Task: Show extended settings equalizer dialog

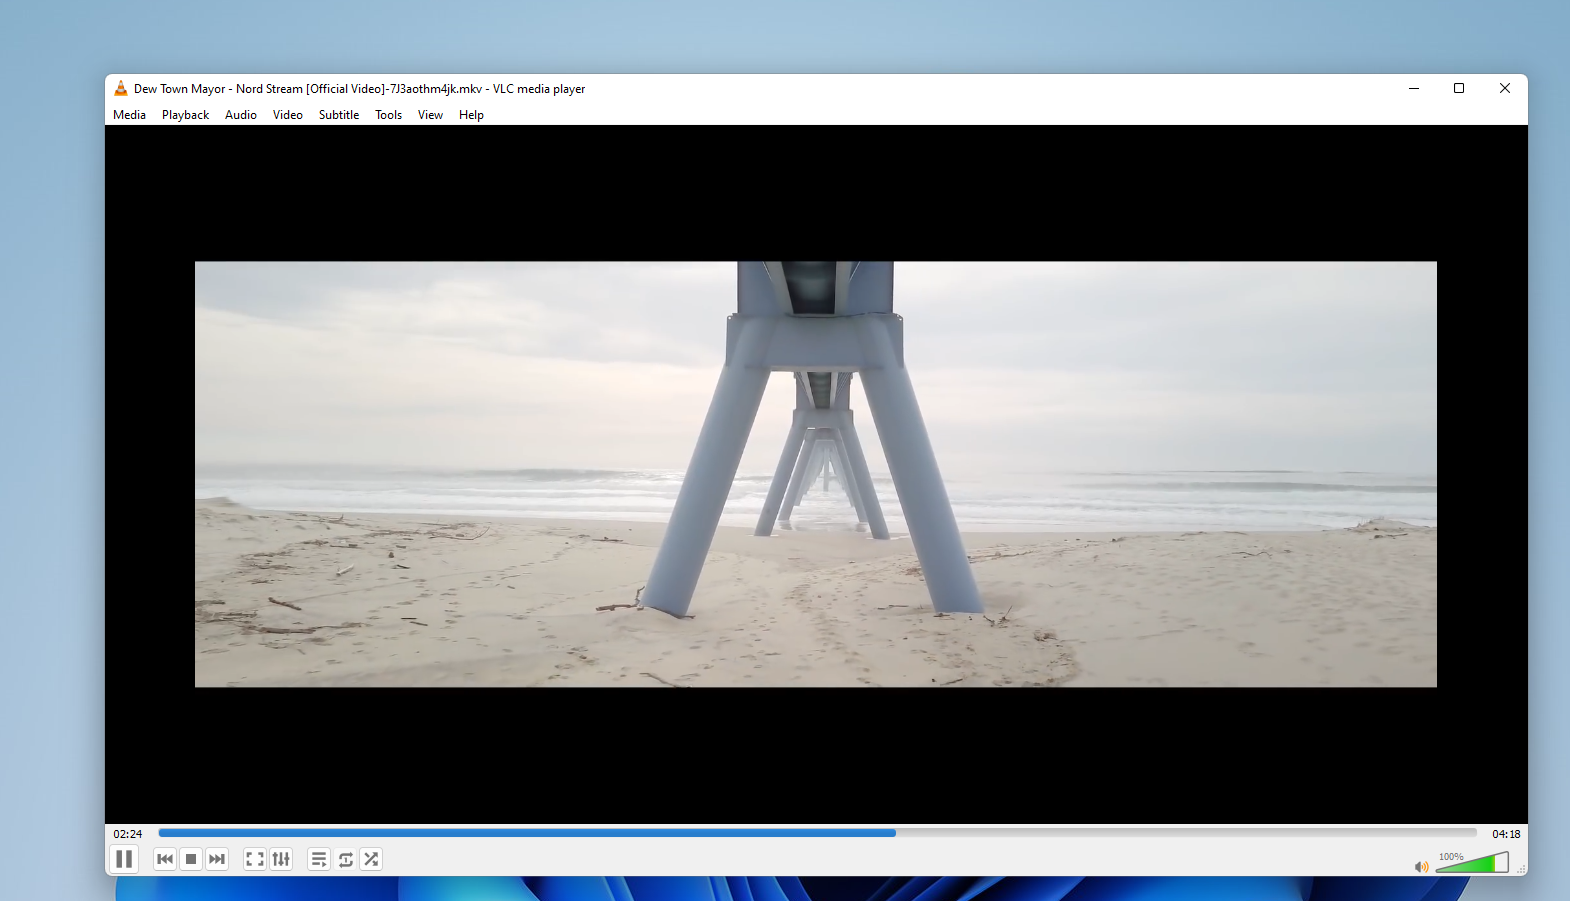Action: point(281,859)
